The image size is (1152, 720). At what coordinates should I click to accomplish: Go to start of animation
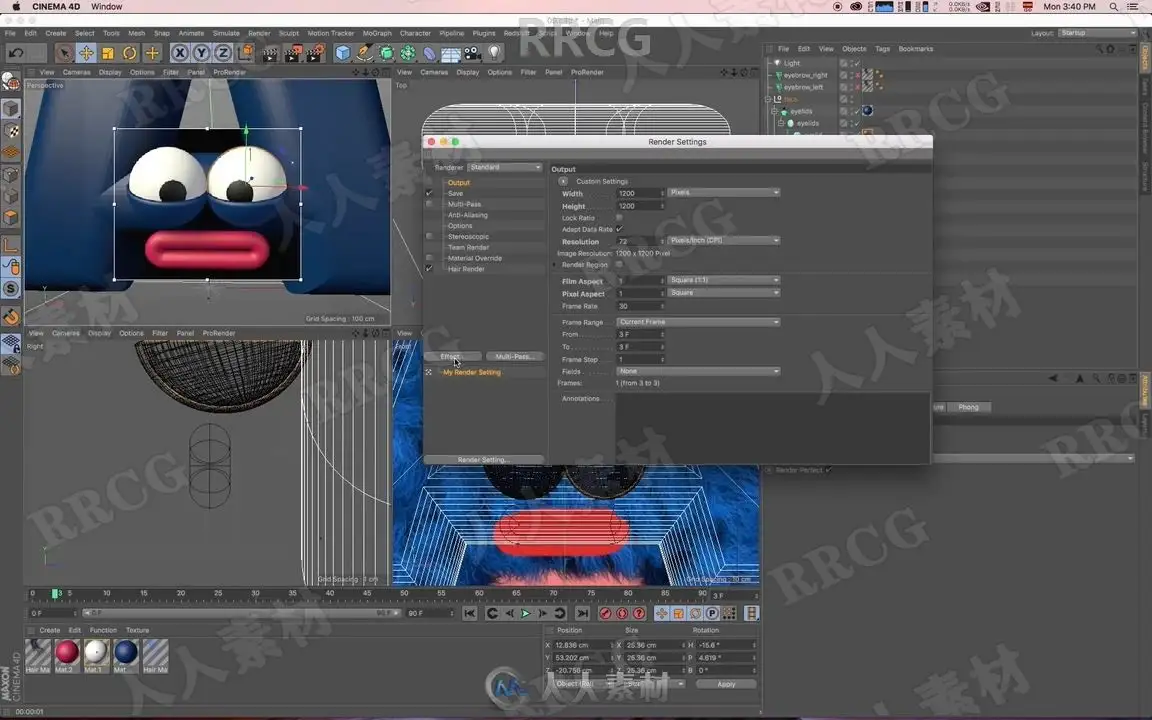tap(470, 613)
